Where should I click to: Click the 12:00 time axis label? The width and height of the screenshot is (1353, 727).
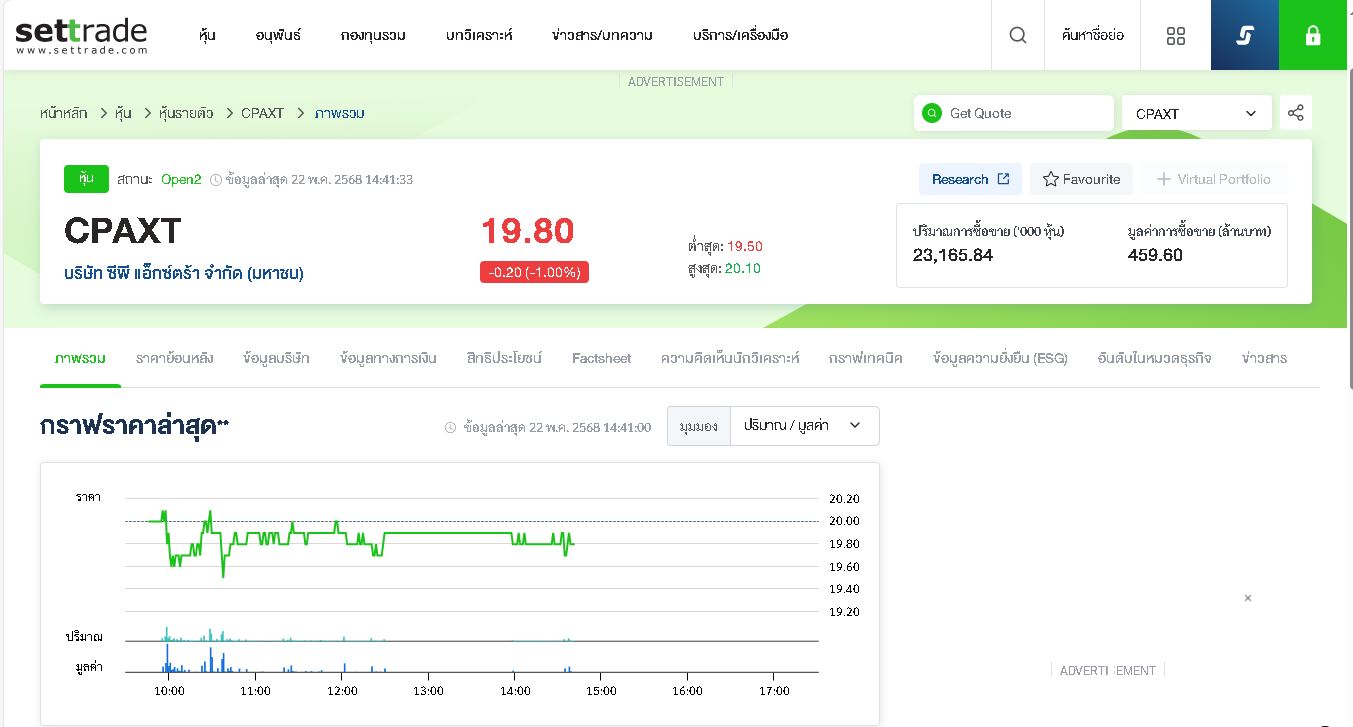(342, 691)
